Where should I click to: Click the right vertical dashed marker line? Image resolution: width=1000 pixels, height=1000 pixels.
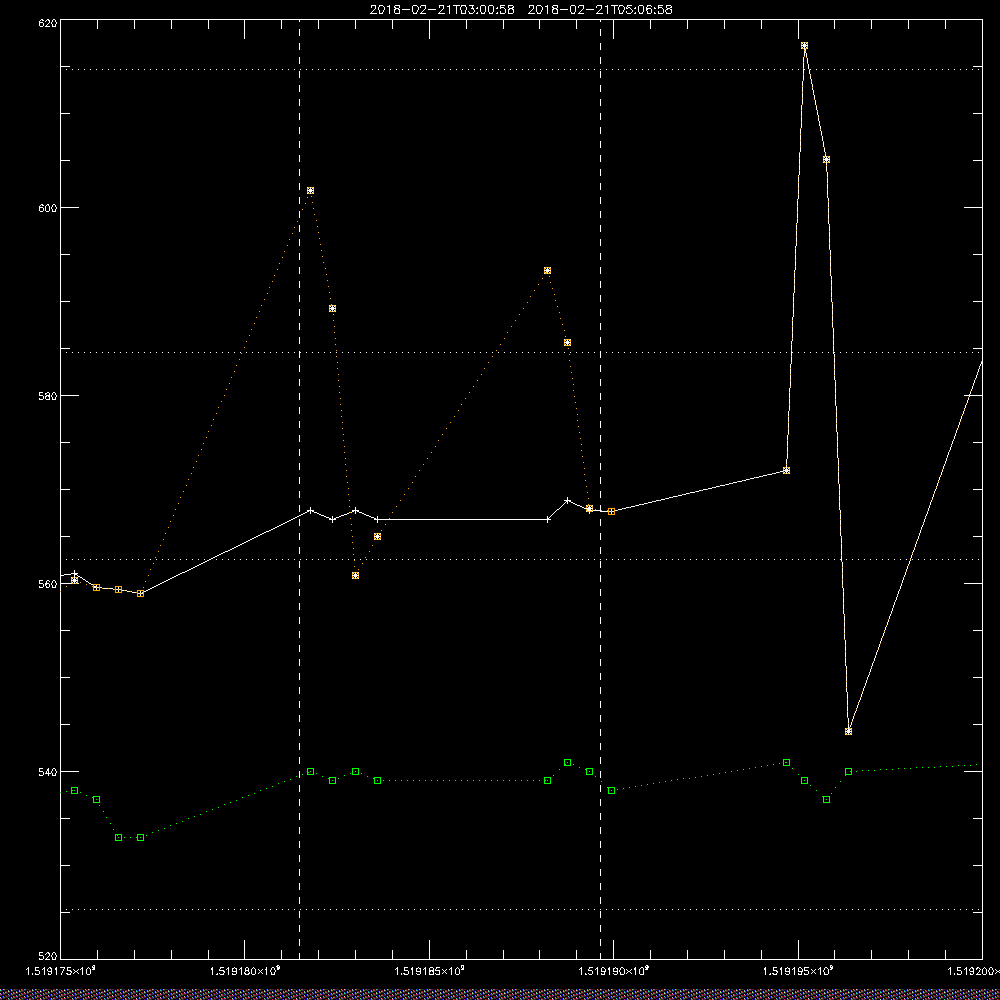[x=600, y=489]
